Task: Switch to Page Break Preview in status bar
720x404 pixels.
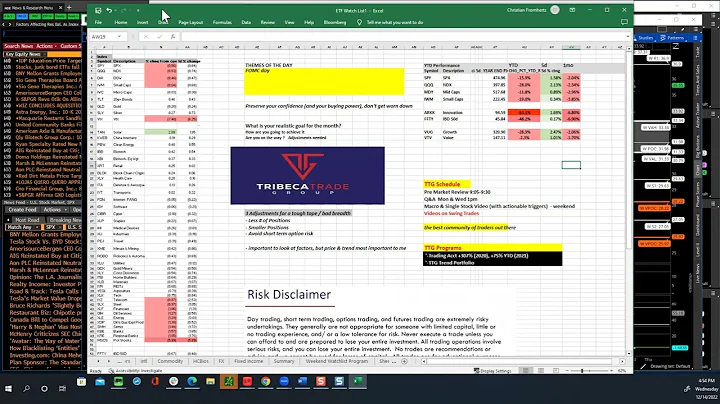Action: pos(556,370)
